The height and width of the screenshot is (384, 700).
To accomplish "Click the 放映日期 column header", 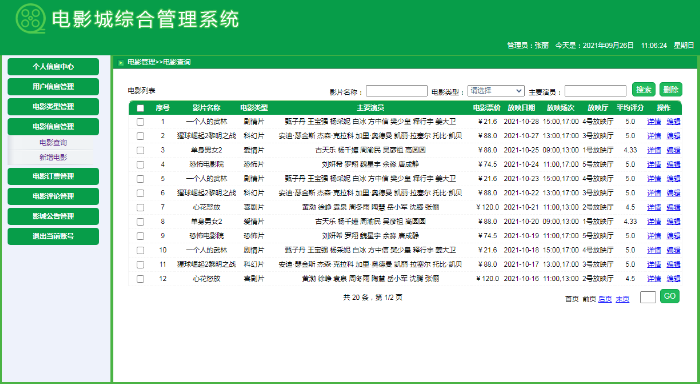I will coord(521,108).
